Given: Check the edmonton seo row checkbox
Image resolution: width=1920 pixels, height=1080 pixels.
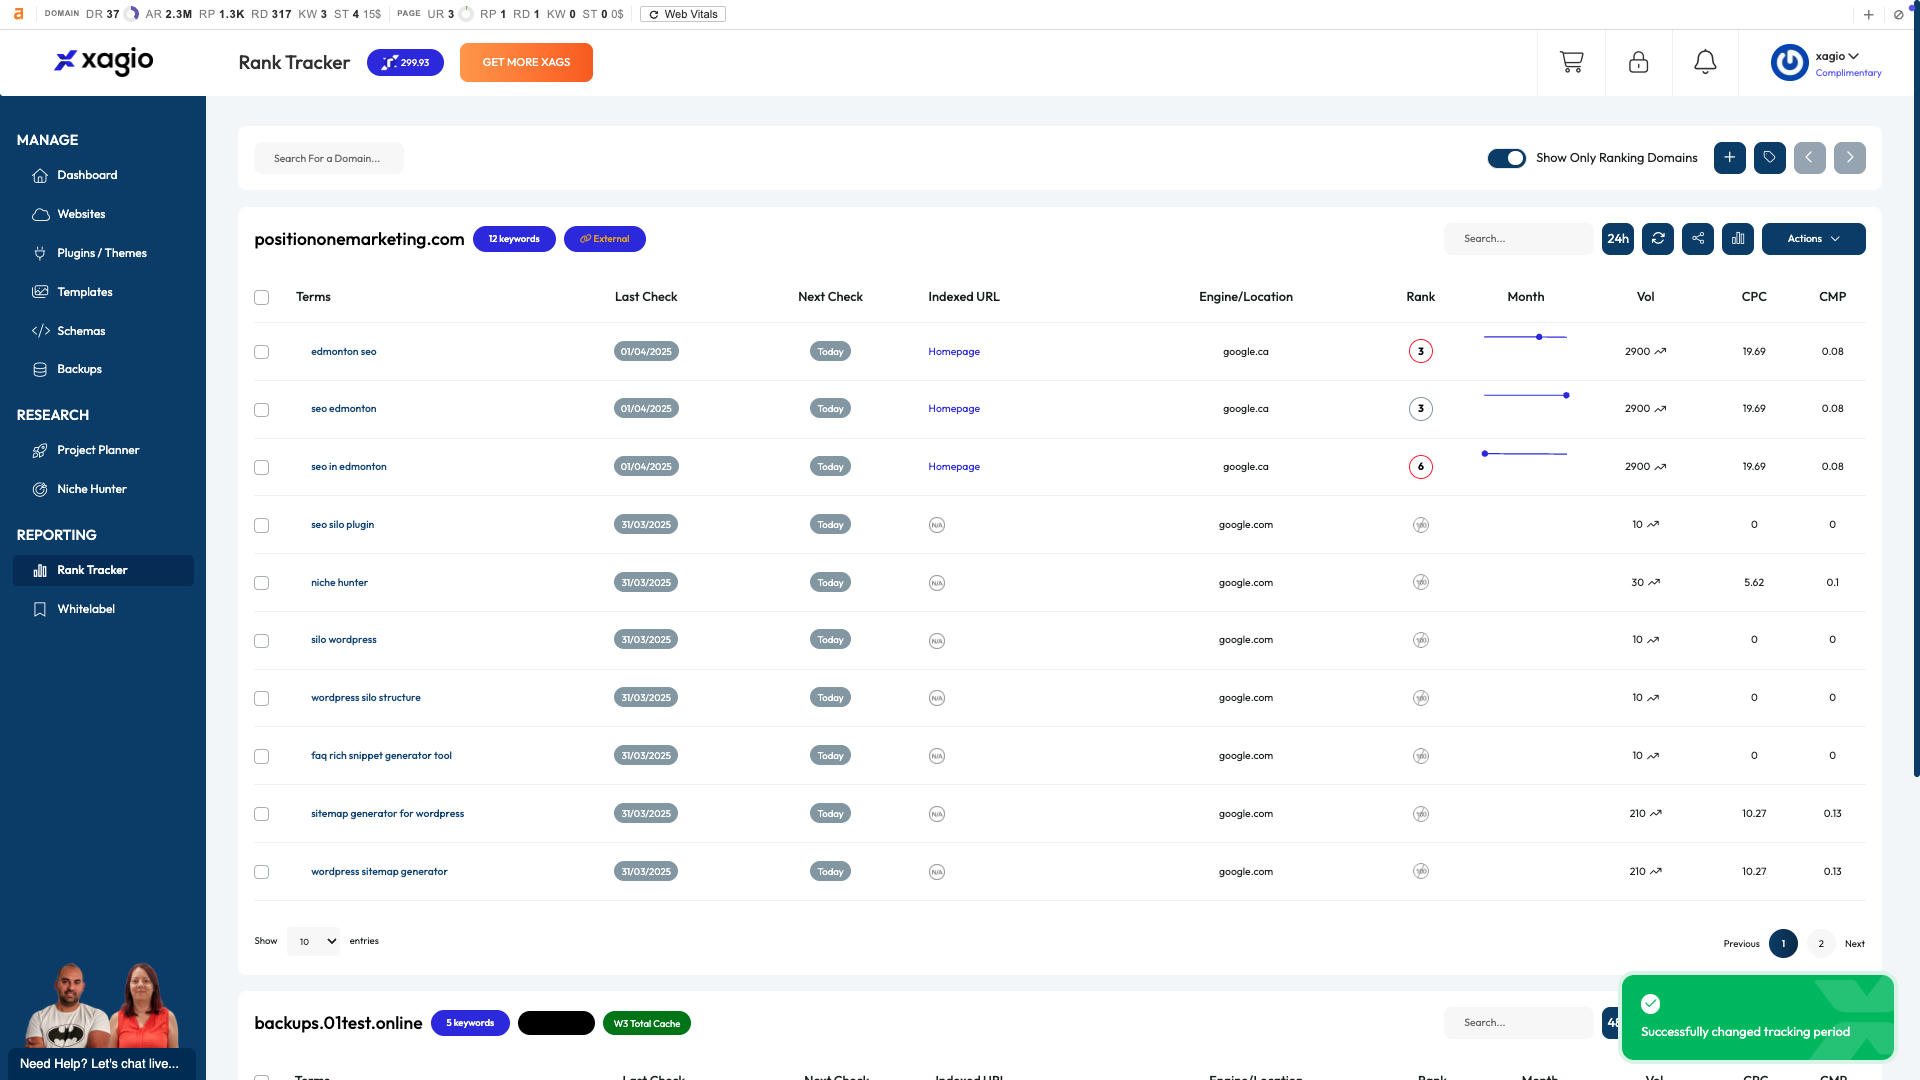Looking at the screenshot, I should (261, 352).
